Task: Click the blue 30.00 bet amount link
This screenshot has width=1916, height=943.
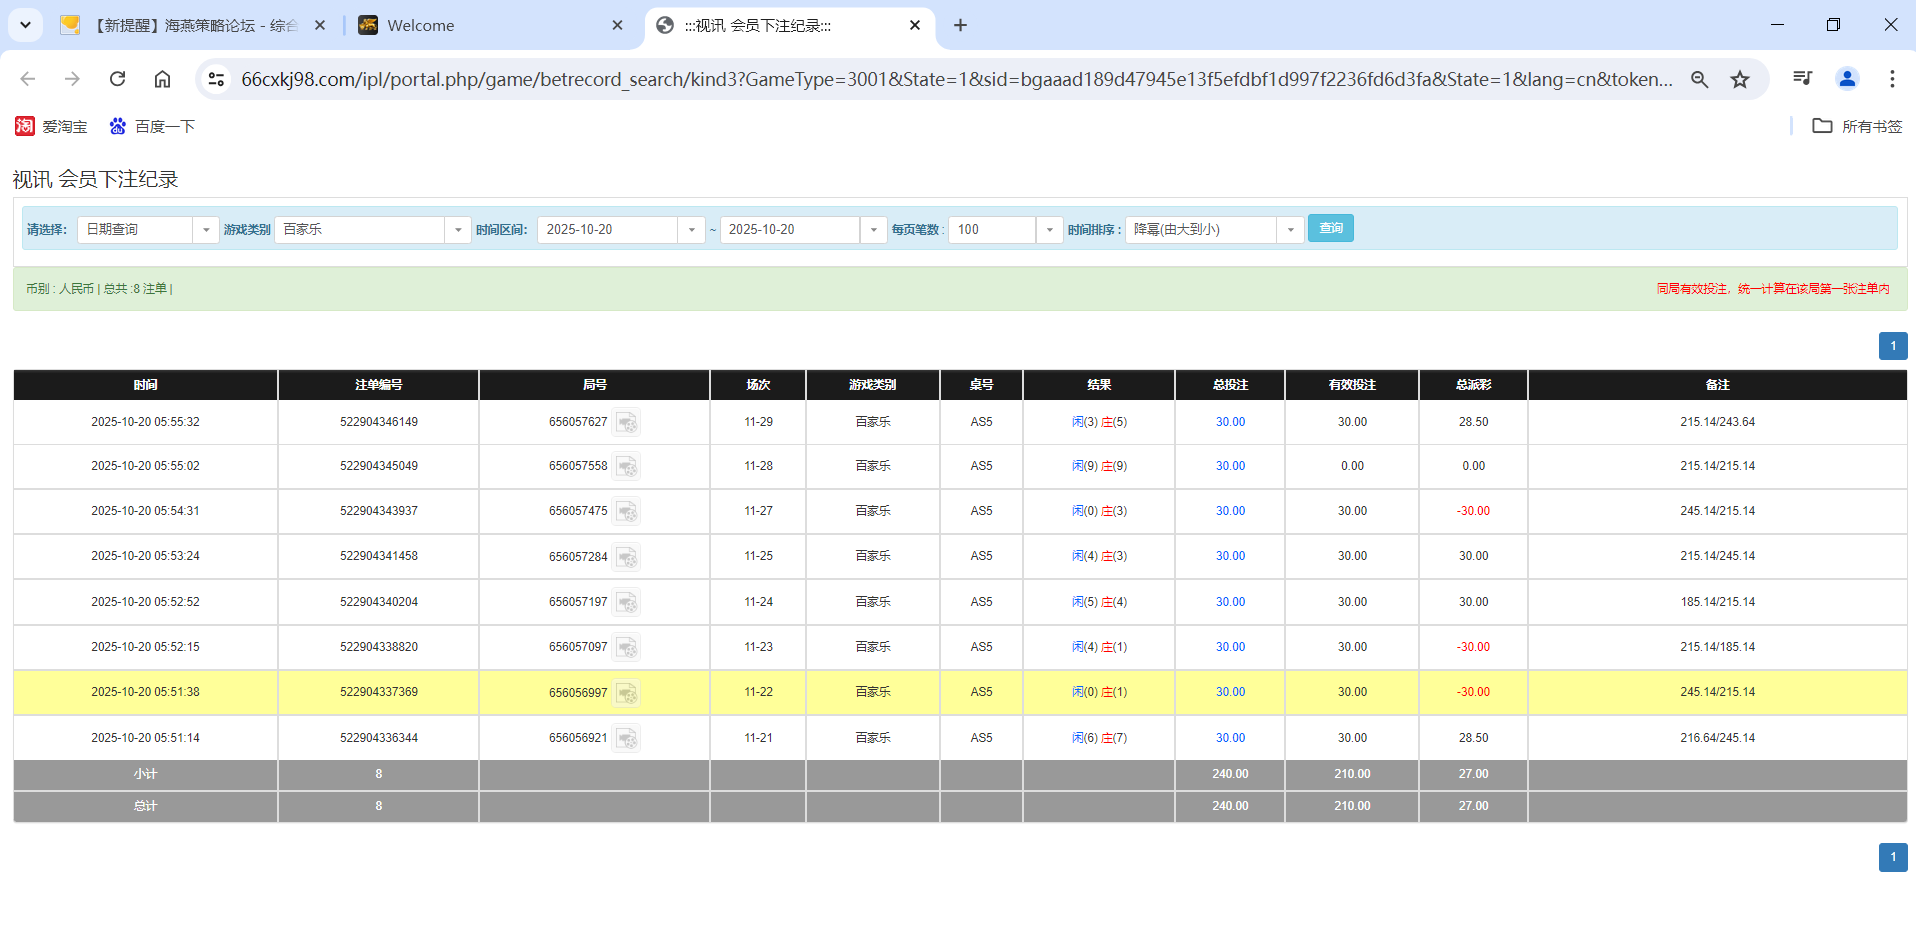Action: [1229, 422]
